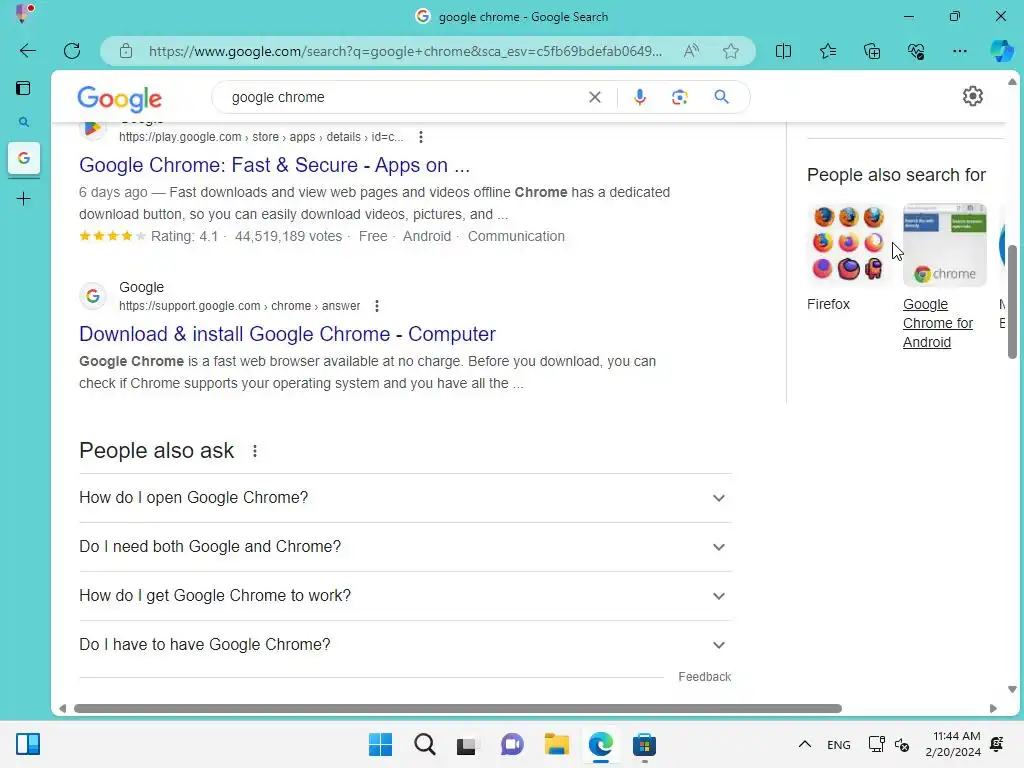The width and height of the screenshot is (1024, 768).
Task: Expand How do I open Google Chrome?
Action: pyautogui.click(x=405, y=498)
